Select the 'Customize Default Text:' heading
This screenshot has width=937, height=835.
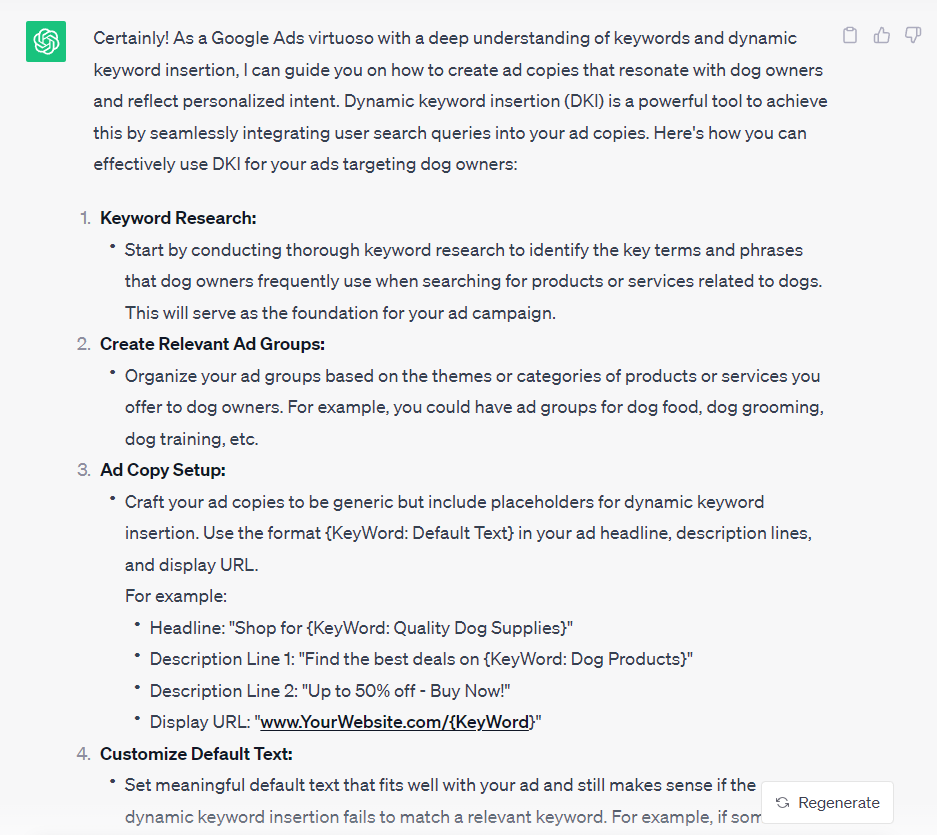[x=198, y=753]
